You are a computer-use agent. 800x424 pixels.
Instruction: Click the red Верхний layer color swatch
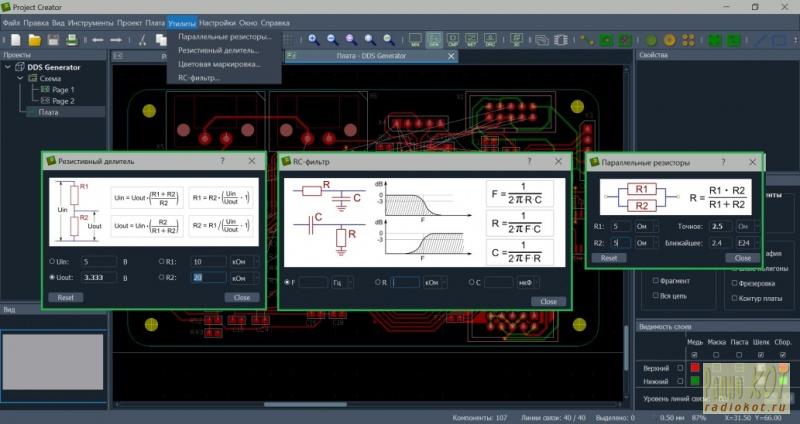(x=694, y=367)
